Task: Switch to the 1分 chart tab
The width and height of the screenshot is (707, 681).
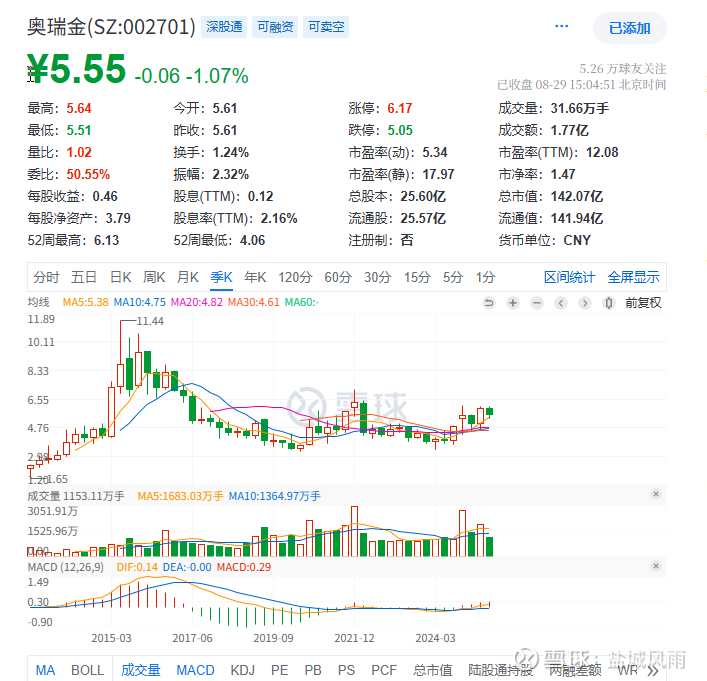Action: pos(486,277)
